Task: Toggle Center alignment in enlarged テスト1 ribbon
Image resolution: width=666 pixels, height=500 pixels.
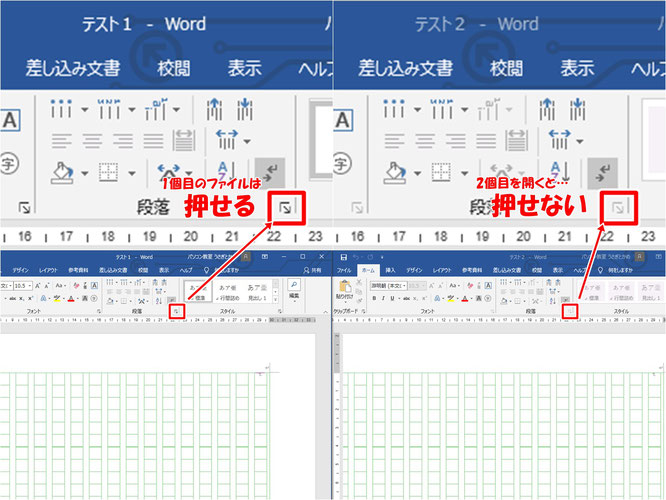Action: pos(92,141)
